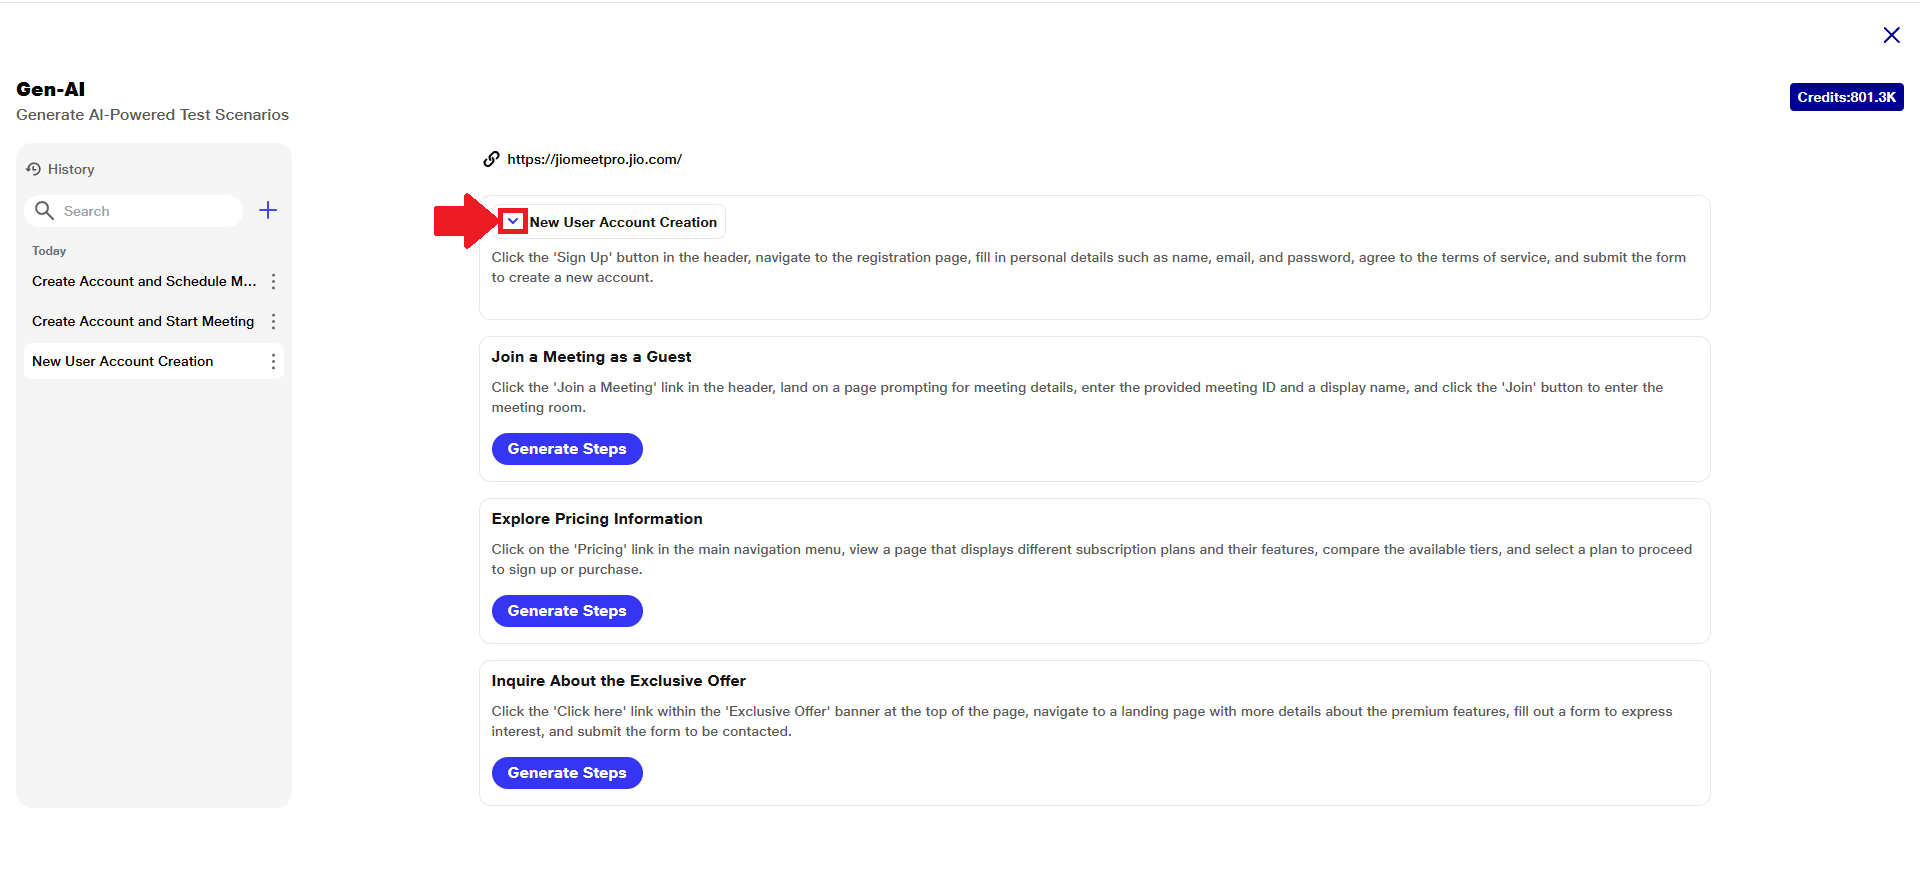Viewport: 1920px width, 878px height.
Task: Select New User Account Creation history entry
Action: point(123,362)
